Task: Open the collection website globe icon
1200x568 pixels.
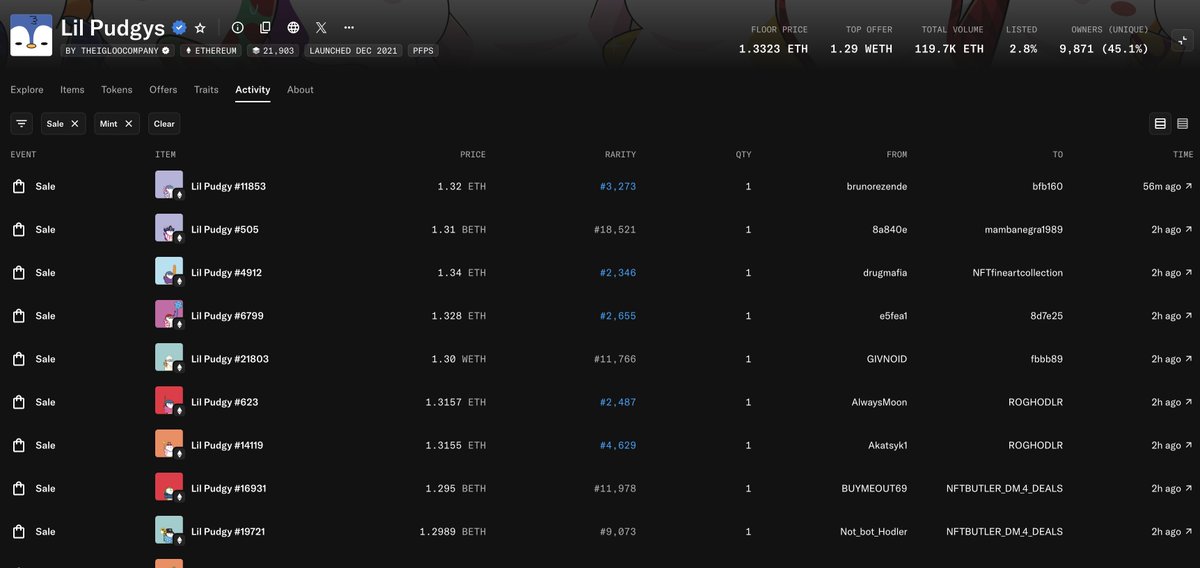Action: 293,28
